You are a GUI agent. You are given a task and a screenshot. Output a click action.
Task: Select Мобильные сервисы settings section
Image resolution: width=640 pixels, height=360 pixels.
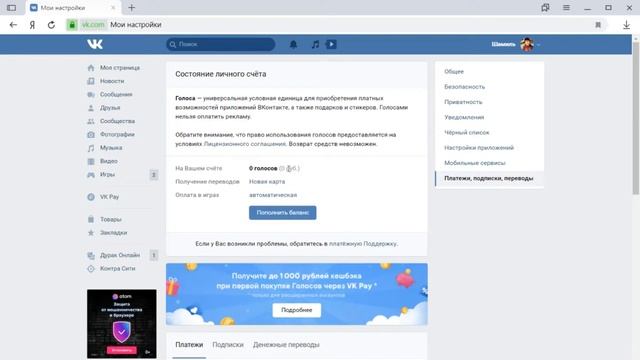tap(475, 163)
